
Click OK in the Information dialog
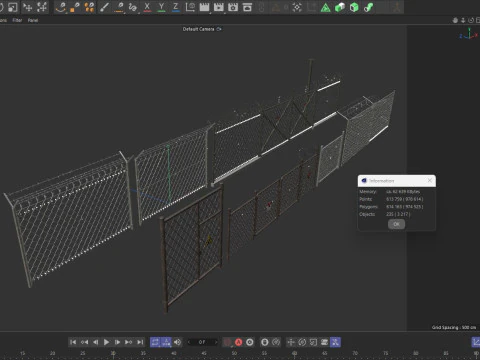point(396,224)
